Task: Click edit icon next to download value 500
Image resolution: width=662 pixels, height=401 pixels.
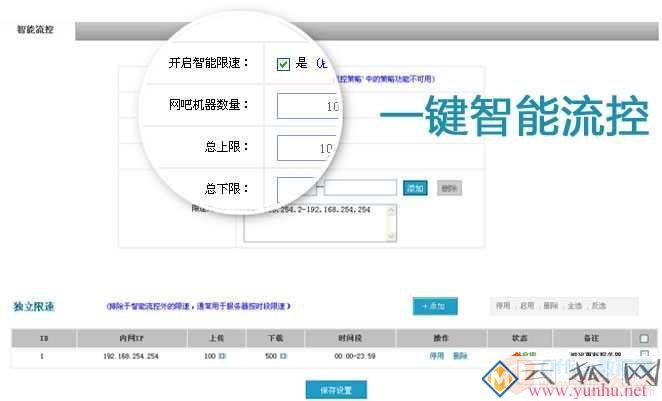Action: [x=283, y=356]
